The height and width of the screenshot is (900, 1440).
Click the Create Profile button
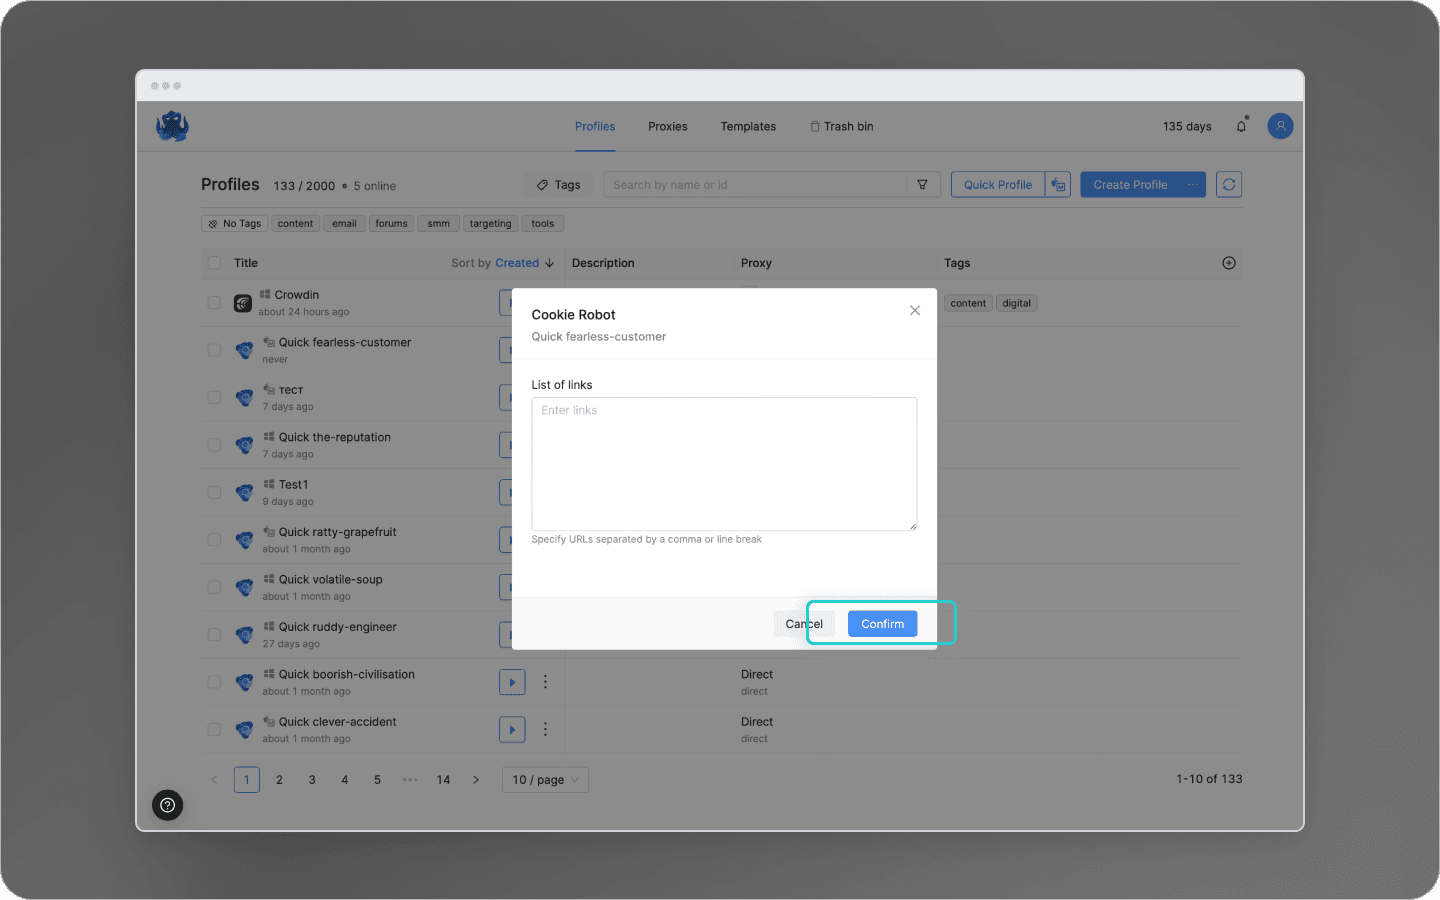coord(1130,185)
